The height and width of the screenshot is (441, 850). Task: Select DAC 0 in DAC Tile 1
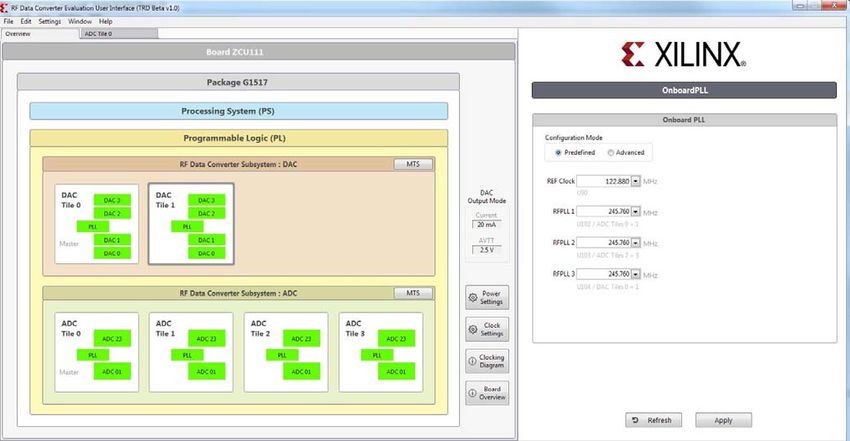point(207,253)
